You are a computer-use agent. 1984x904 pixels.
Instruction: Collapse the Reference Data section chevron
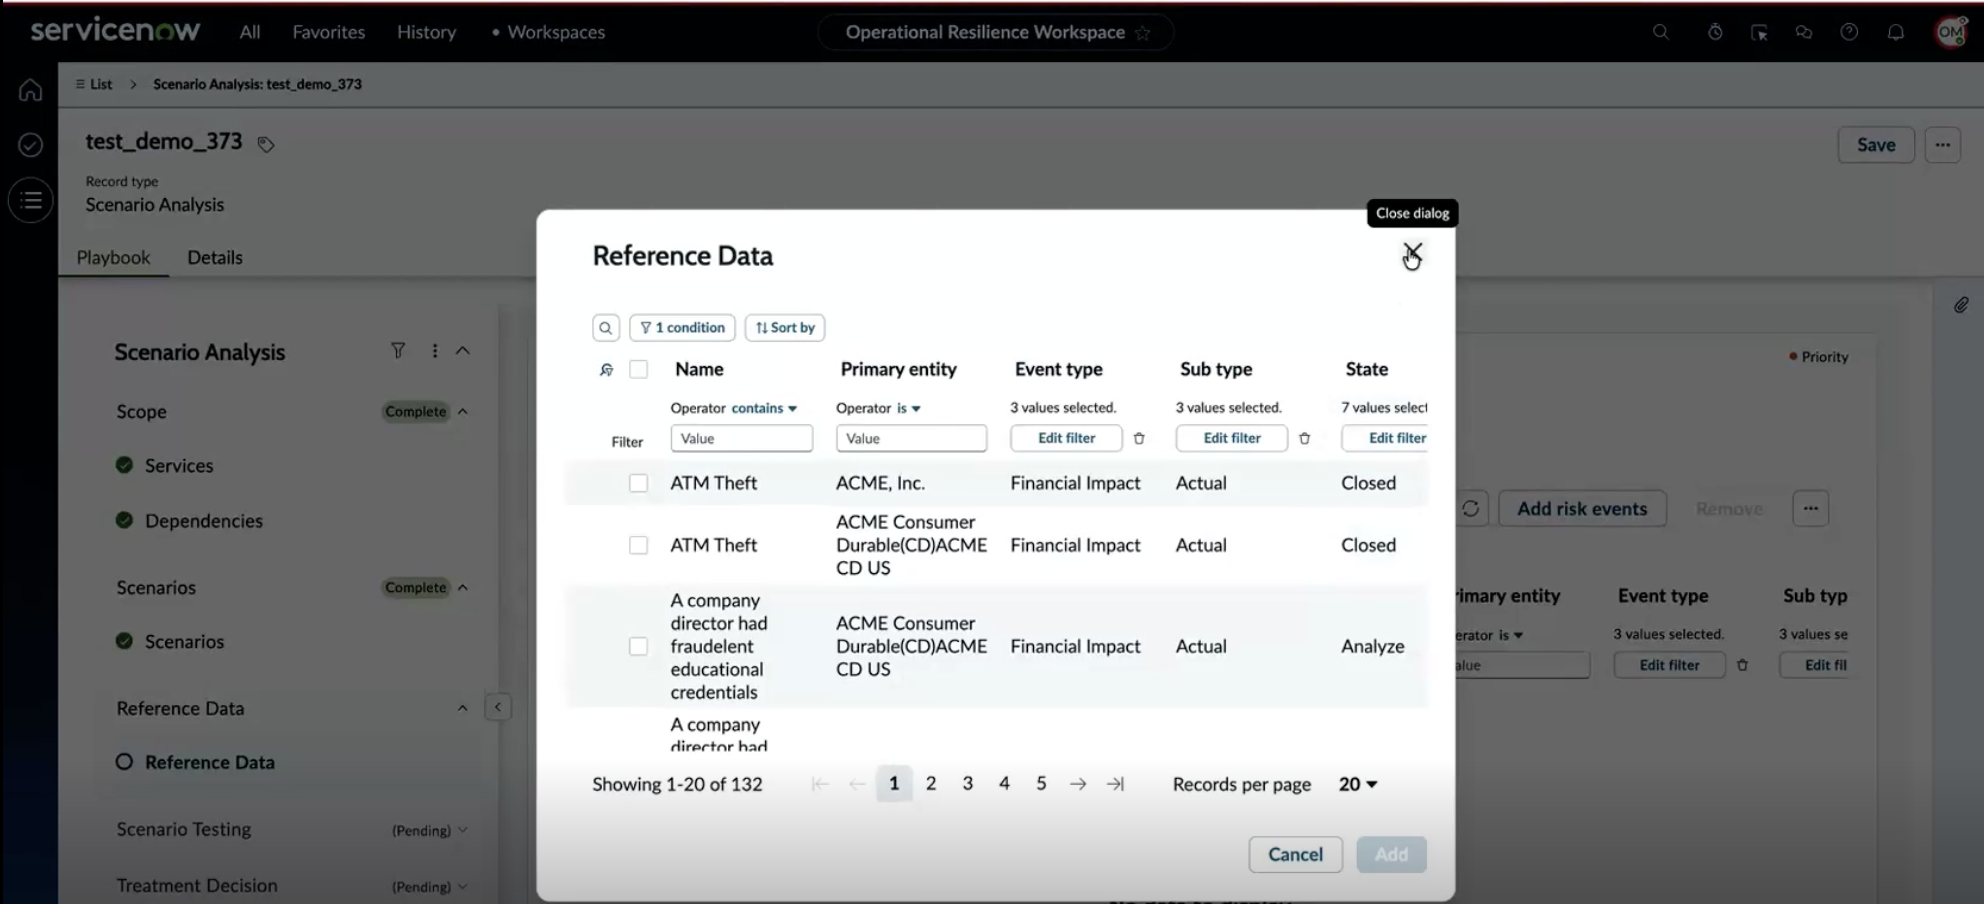(x=463, y=708)
